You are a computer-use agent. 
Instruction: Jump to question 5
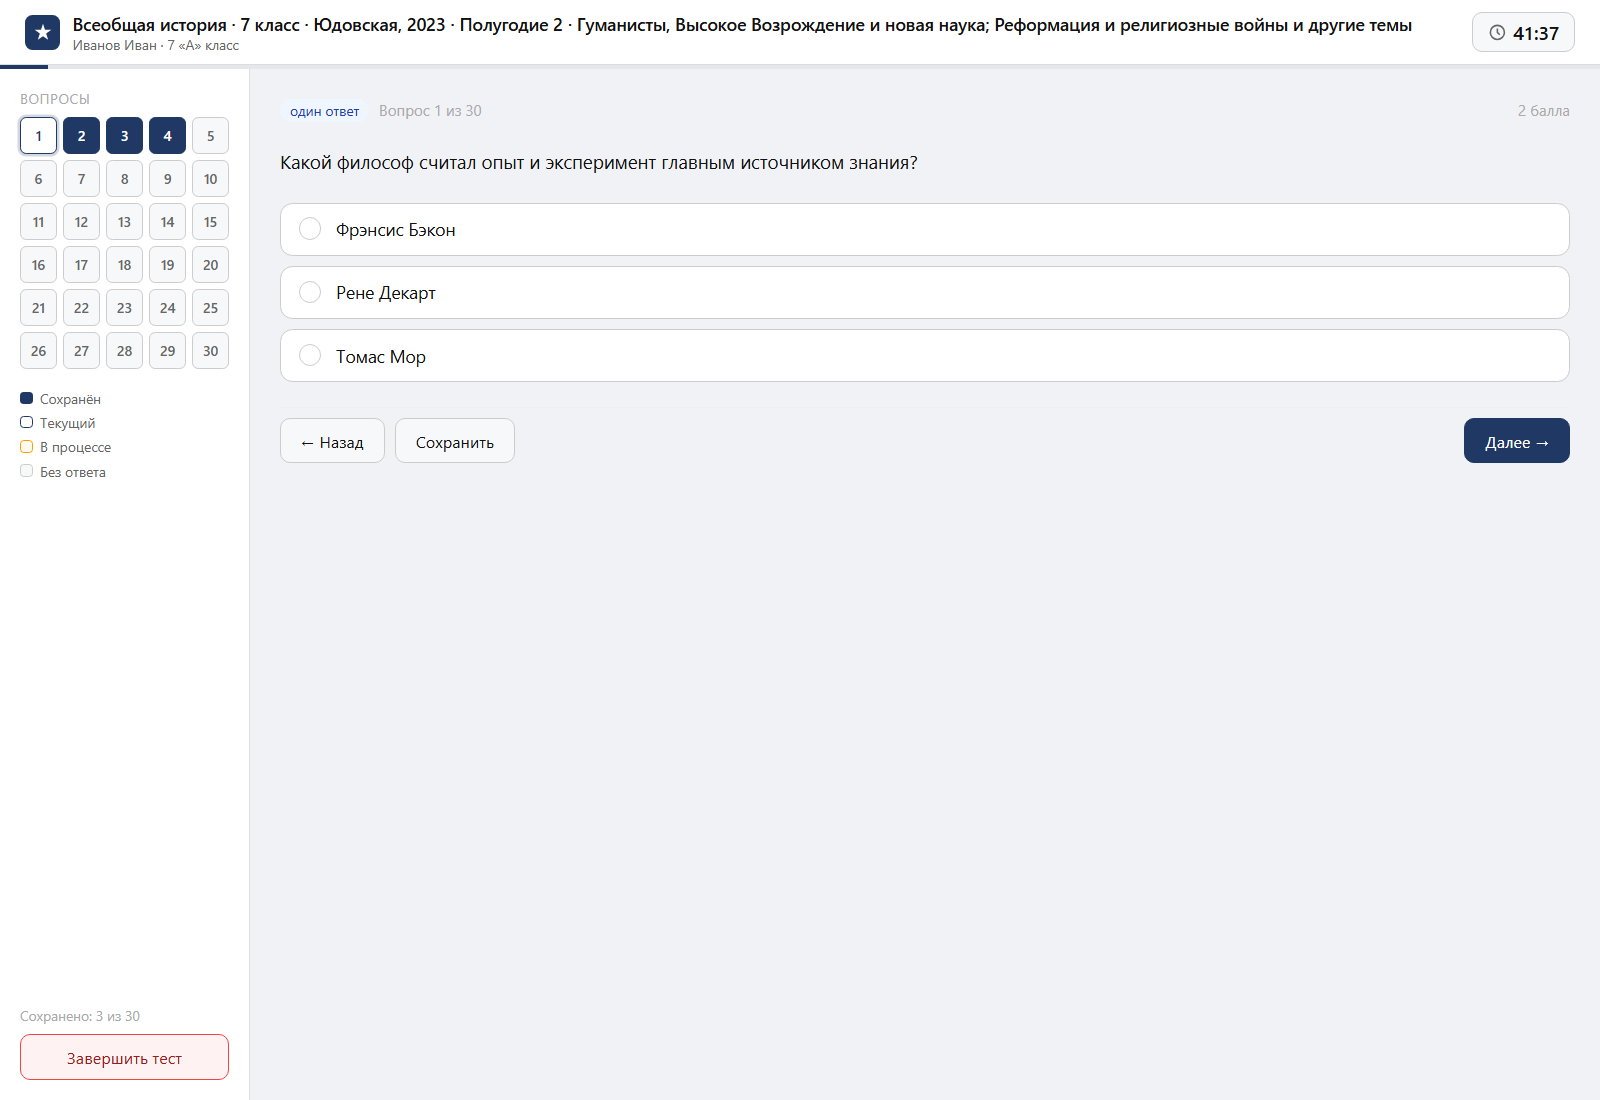click(x=210, y=136)
